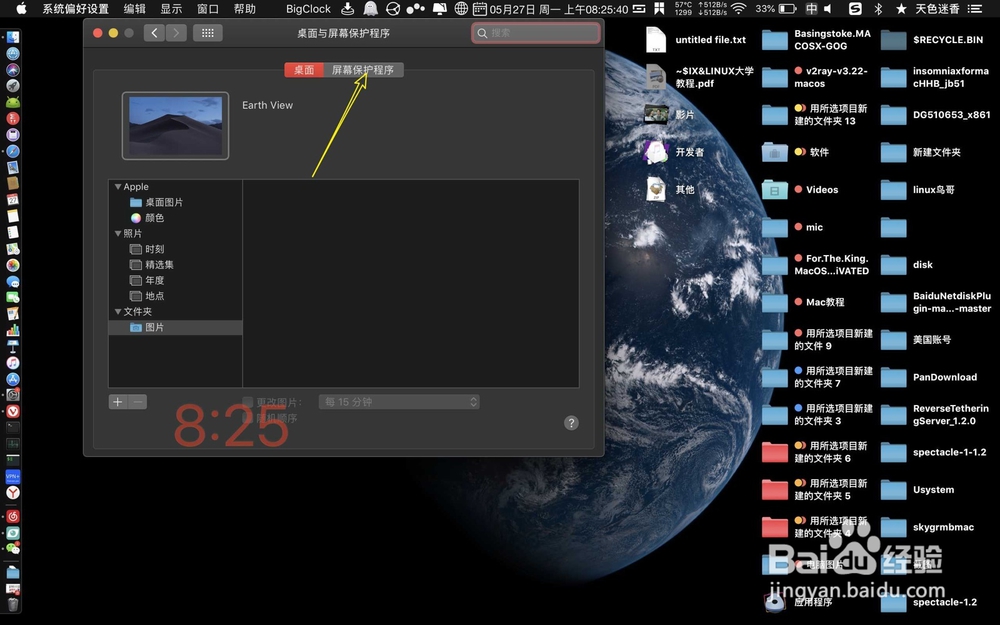Switch to the 屏幕保护程序 tab
Image resolution: width=1000 pixels, height=625 pixels.
[363, 70]
